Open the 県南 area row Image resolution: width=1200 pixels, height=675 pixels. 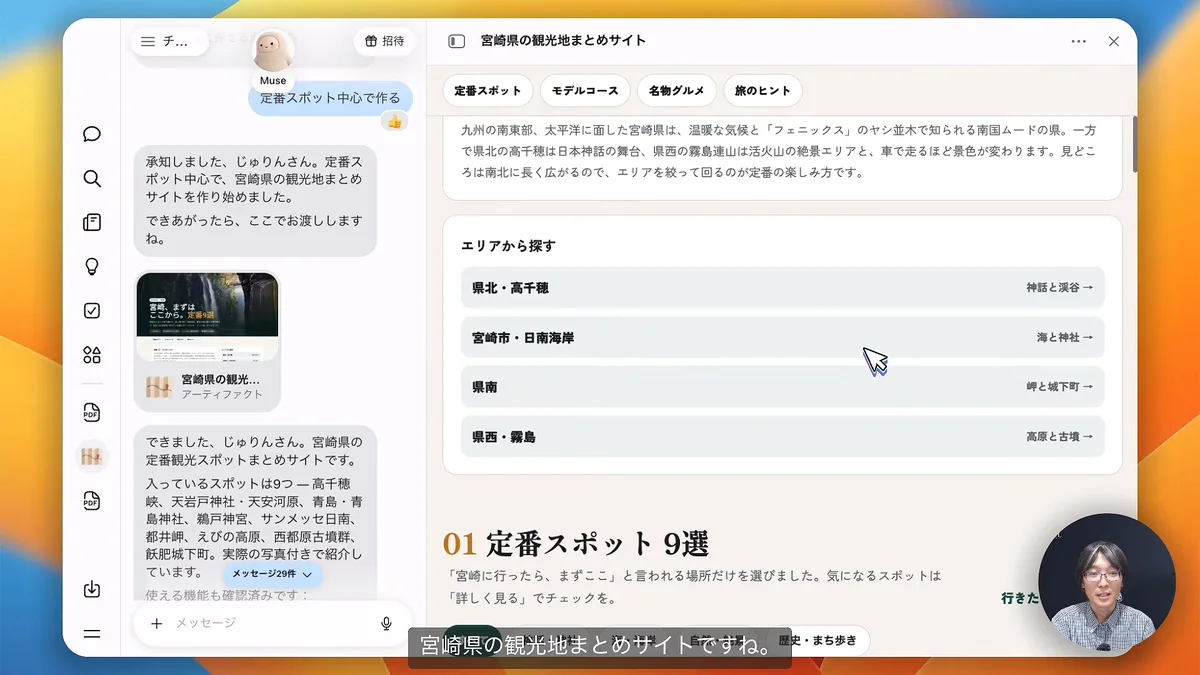point(782,387)
